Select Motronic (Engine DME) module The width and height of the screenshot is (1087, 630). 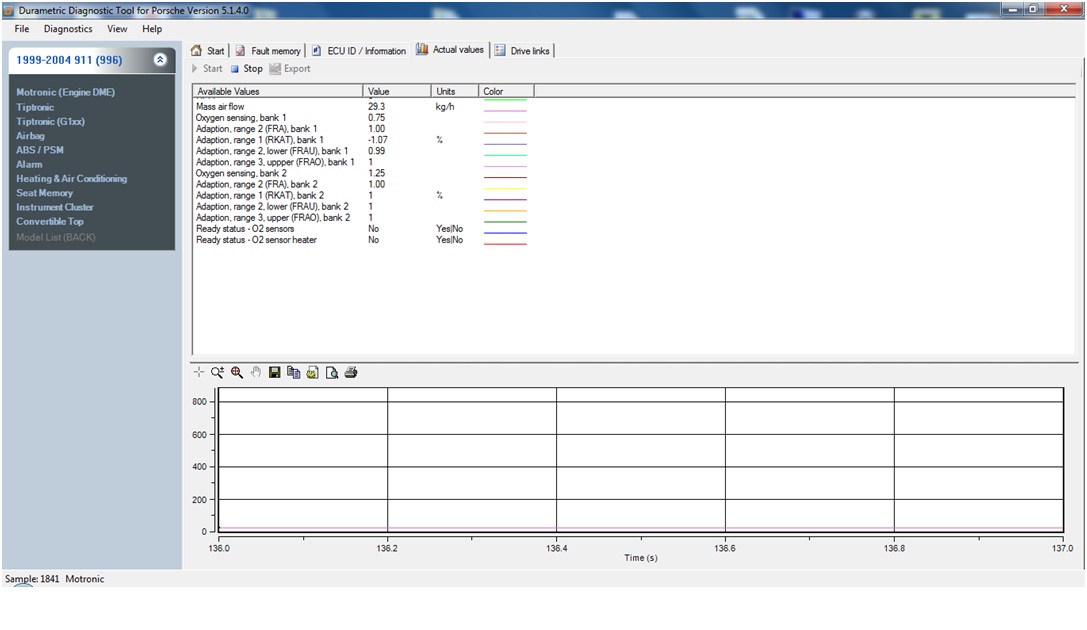[65, 92]
